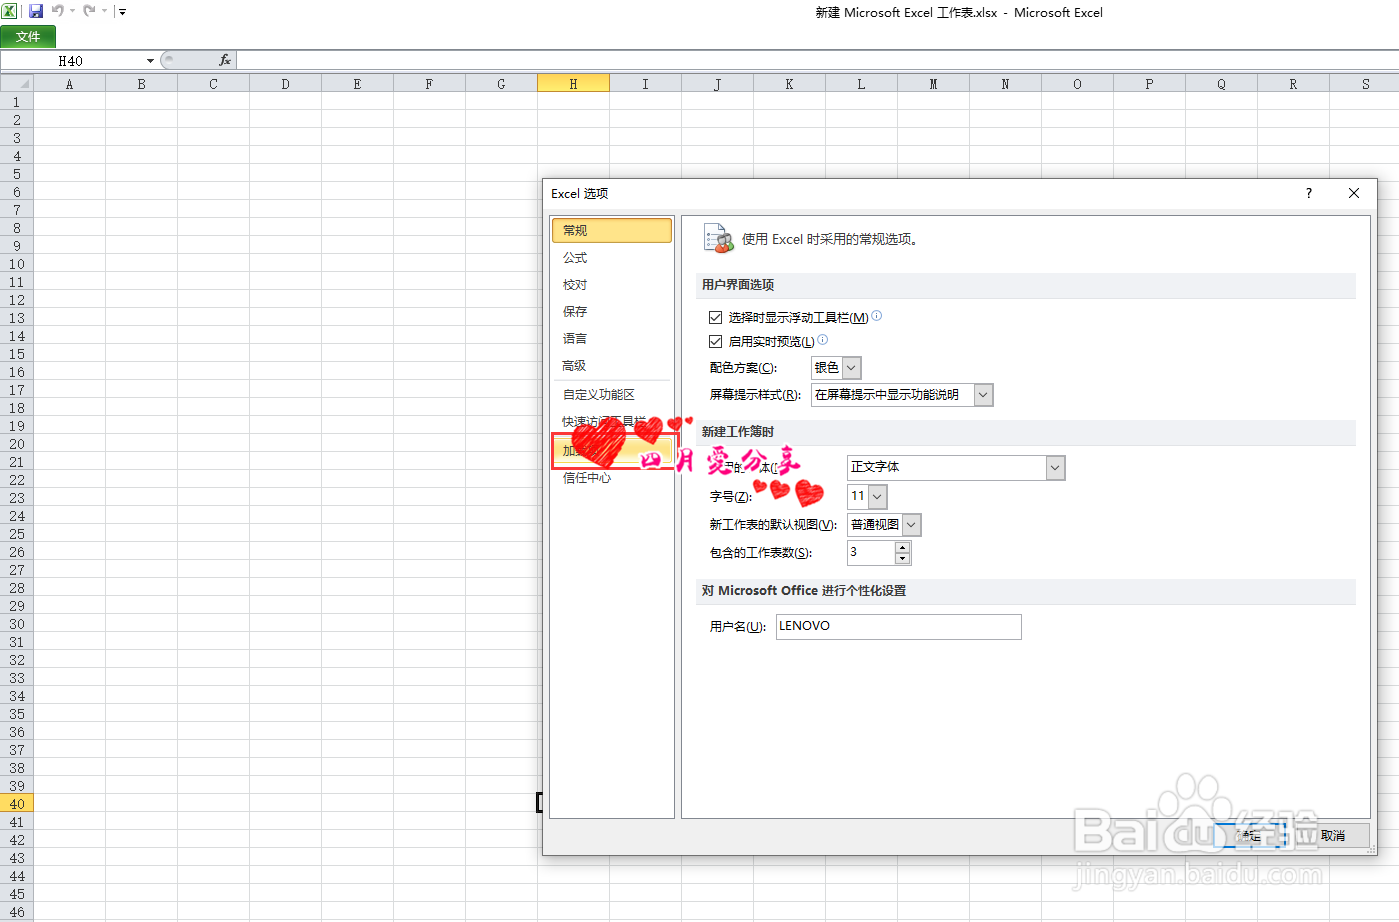Viewport: 1399px width, 922px height.
Task: Click the Select All corner of worksheet
Action: point(17,84)
